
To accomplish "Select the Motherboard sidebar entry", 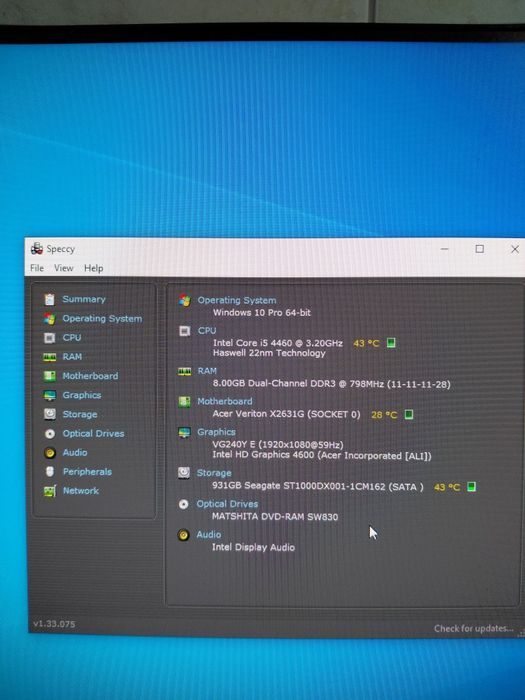I will click(90, 376).
